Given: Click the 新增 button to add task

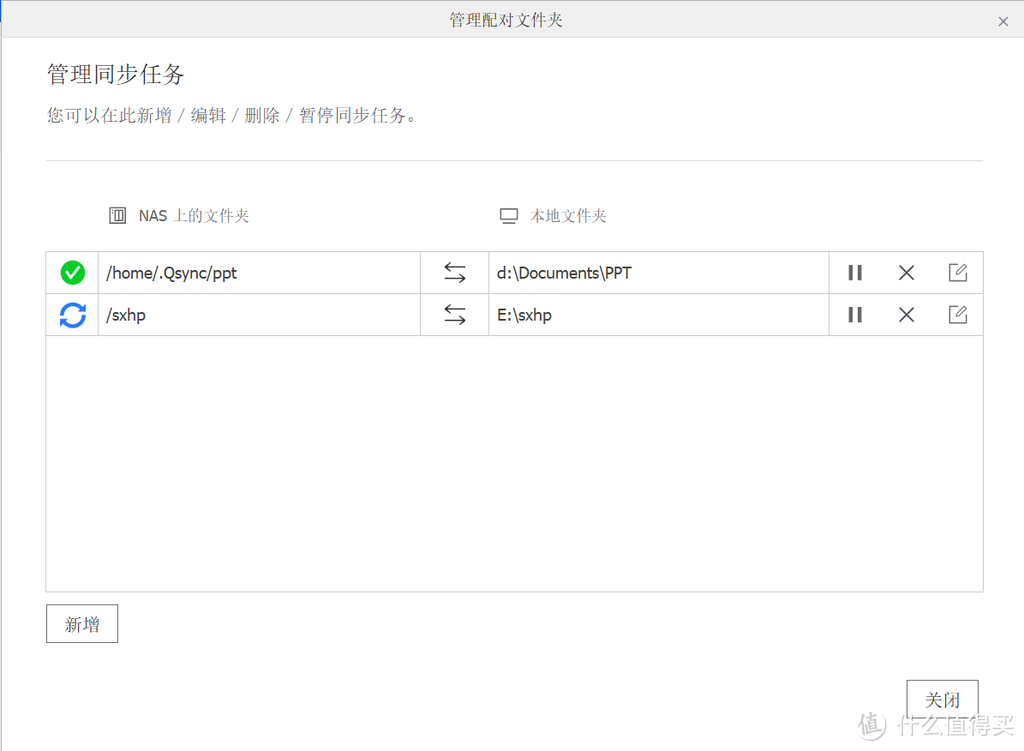Looking at the screenshot, I should click(82, 624).
